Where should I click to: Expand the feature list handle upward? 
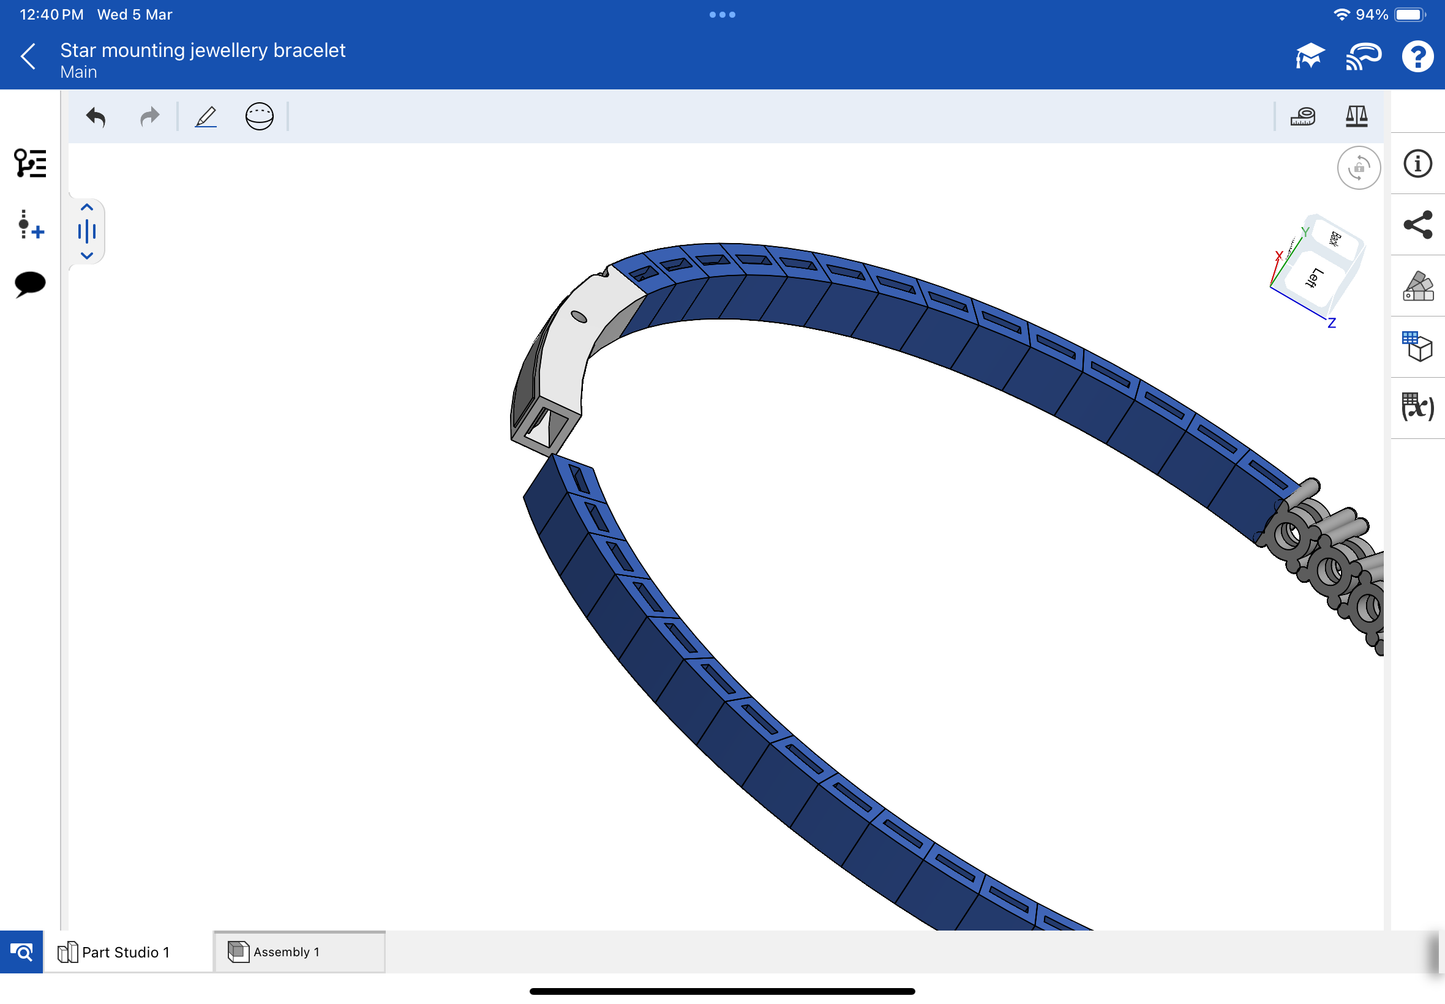click(x=87, y=207)
